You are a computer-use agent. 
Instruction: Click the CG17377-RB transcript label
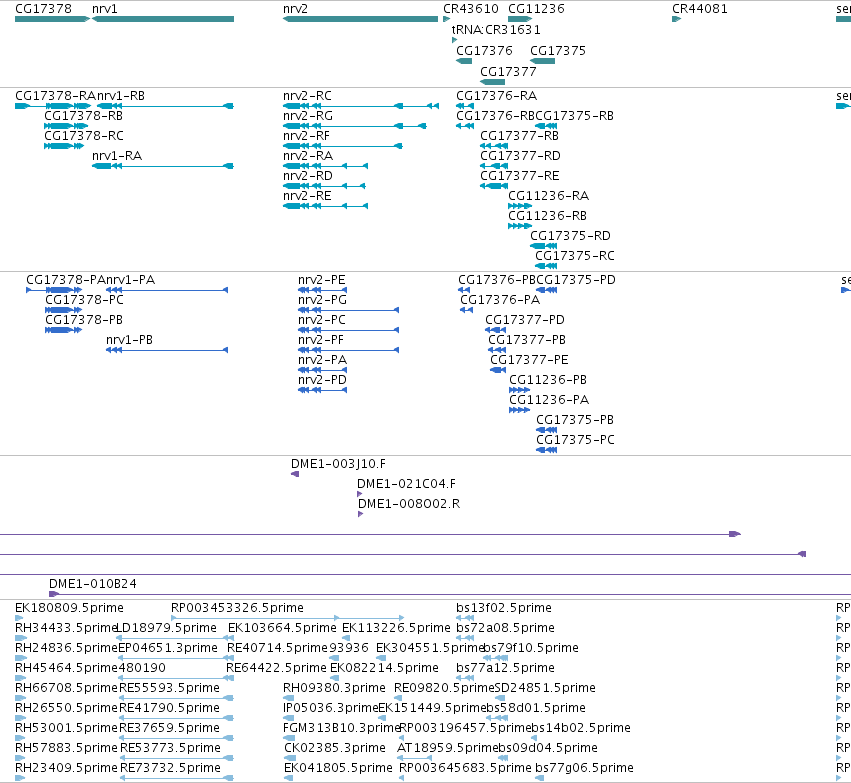pos(519,136)
